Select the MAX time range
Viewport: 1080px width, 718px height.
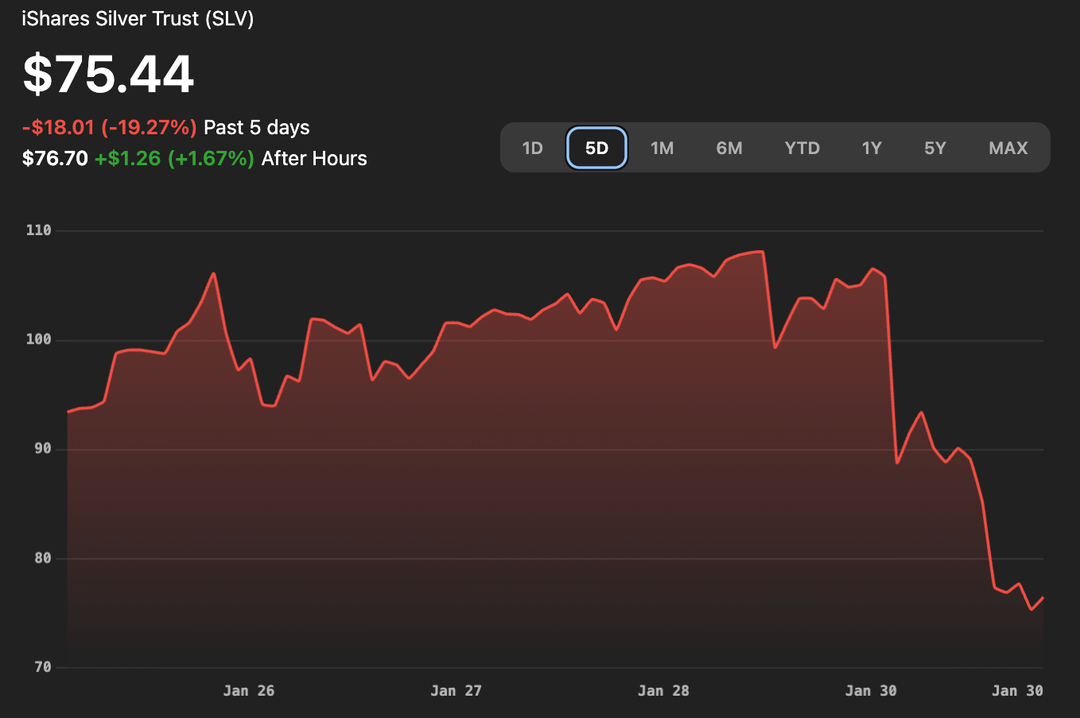click(1008, 148)
